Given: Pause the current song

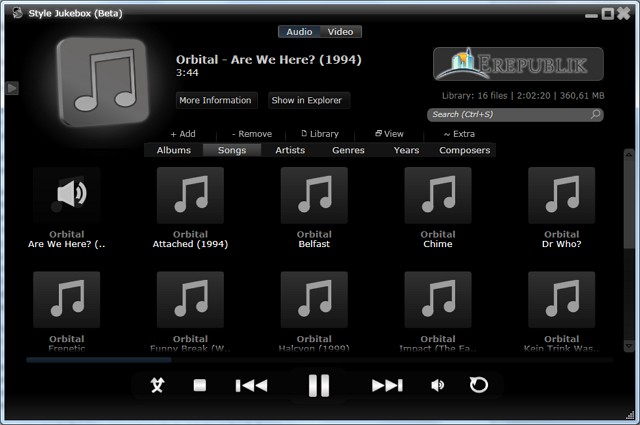Looking at the screenshot, I should 319,385.
